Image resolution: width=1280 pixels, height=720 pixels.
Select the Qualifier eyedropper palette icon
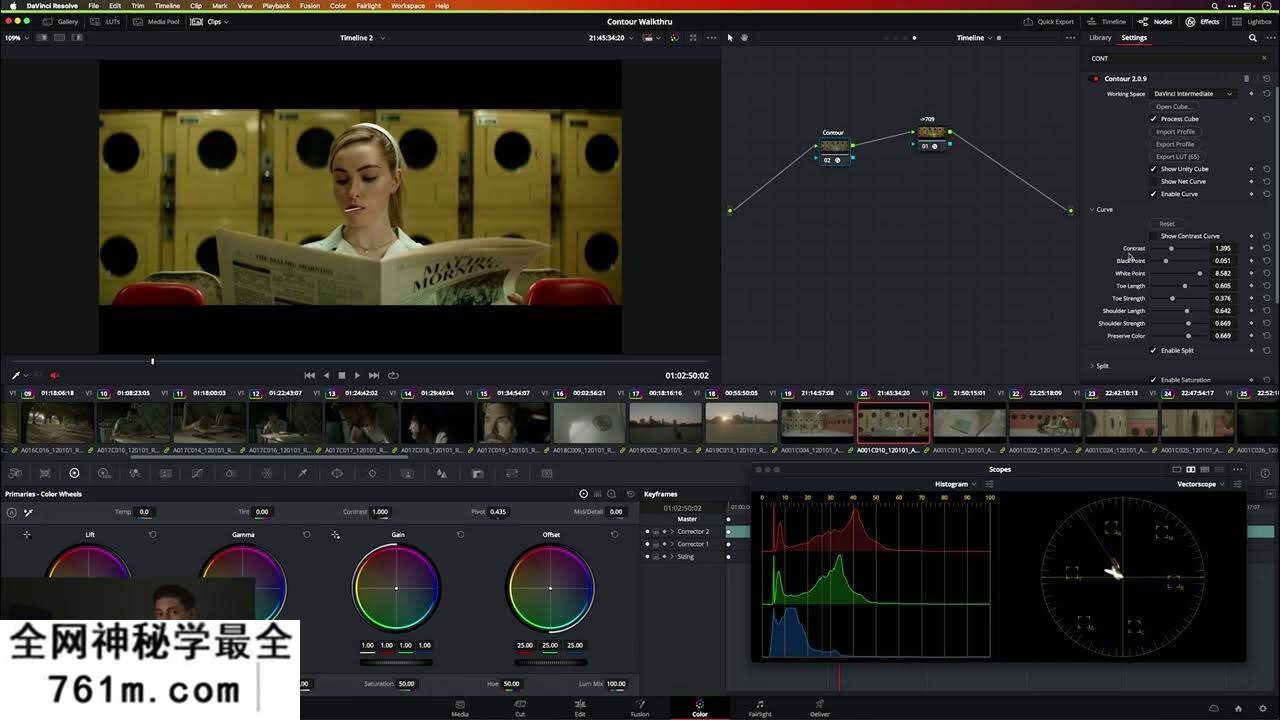click(302, 473)
